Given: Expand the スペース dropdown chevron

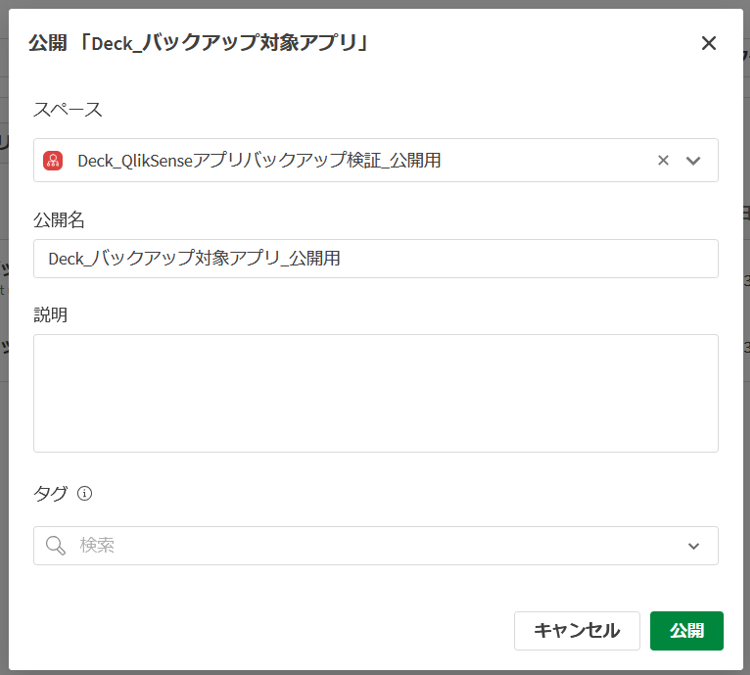Looking at the screenshot, I should (x=693, y=160).
